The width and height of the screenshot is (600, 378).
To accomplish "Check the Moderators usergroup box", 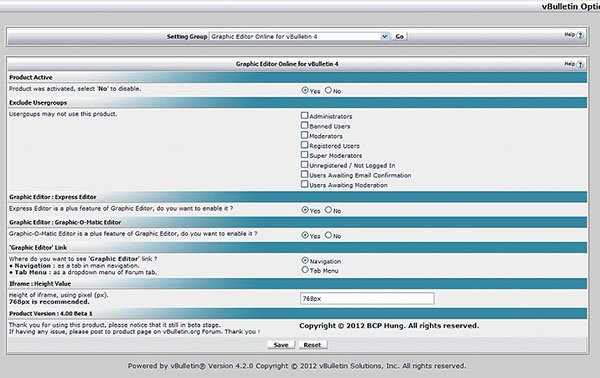I will [x=304, y=135].
